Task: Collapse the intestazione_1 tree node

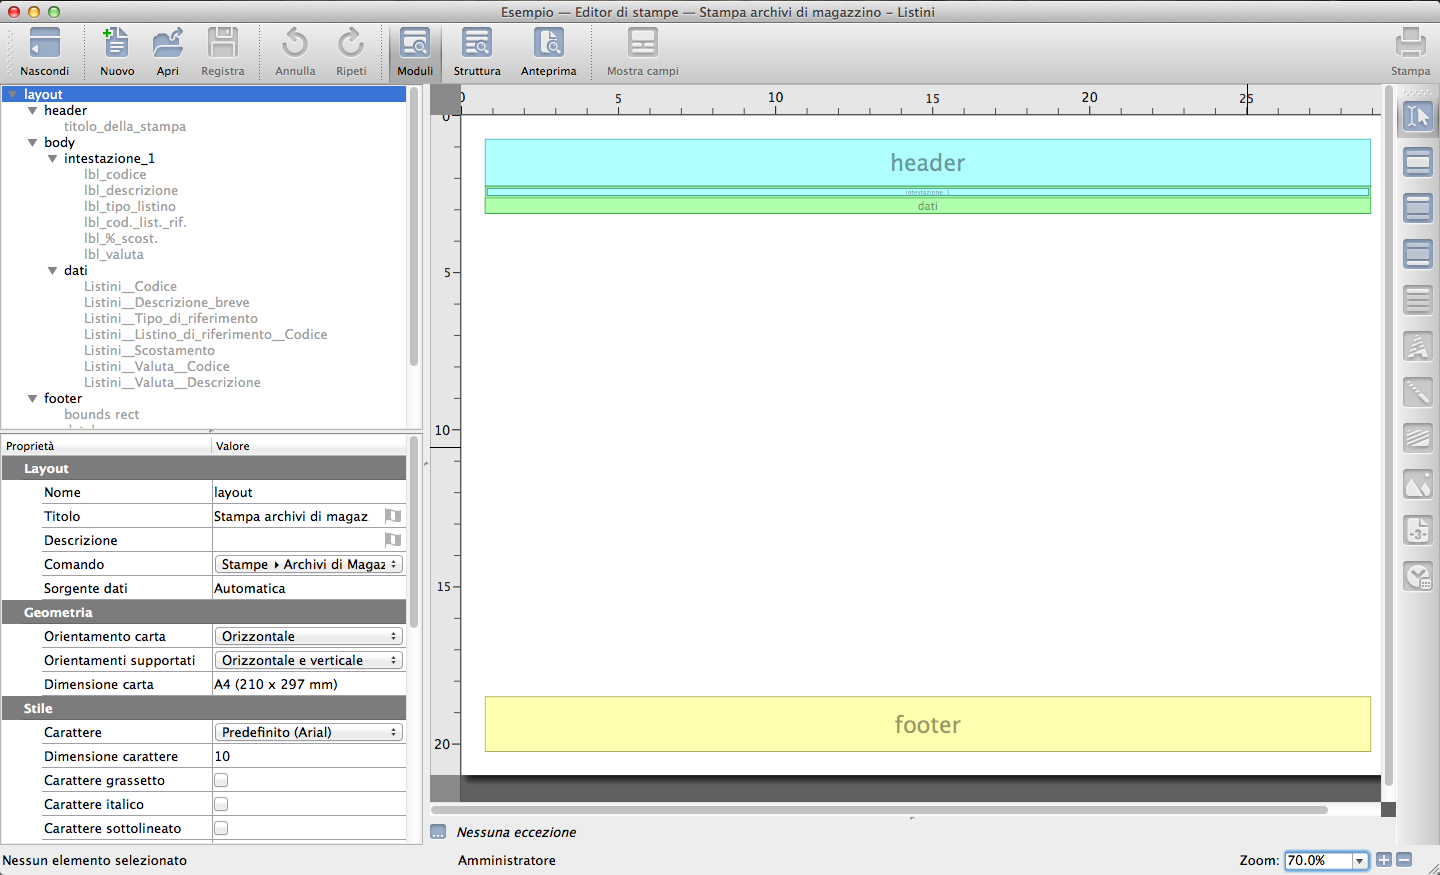Action: coord(53,159)
